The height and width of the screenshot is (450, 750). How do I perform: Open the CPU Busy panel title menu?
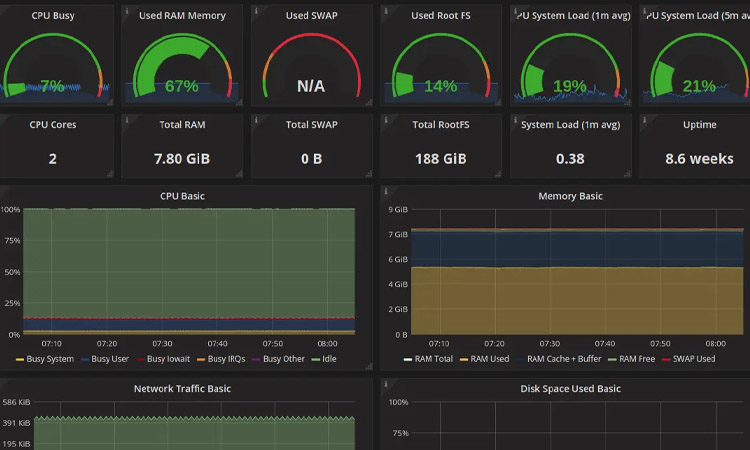click(53, 16)
